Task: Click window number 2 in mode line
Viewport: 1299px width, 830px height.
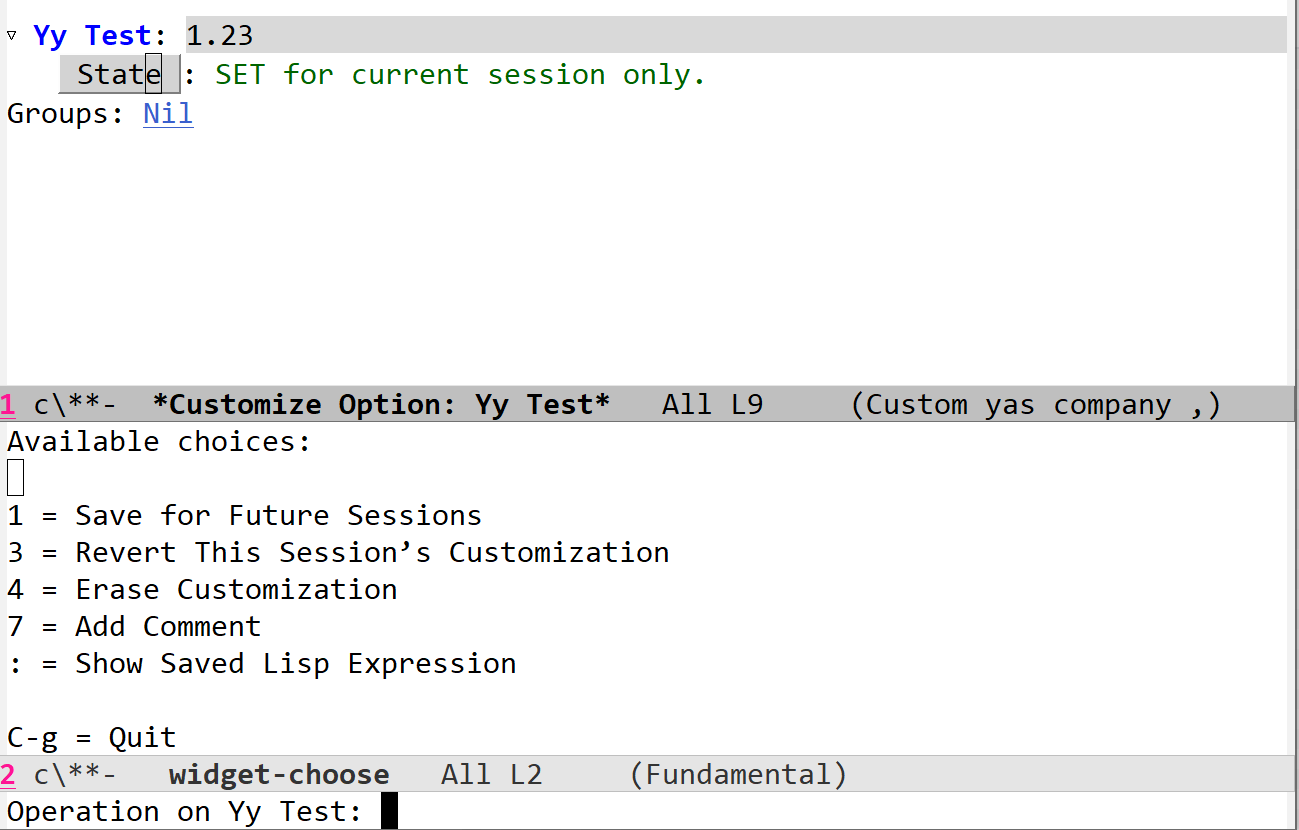Action: tap(8, 775)
